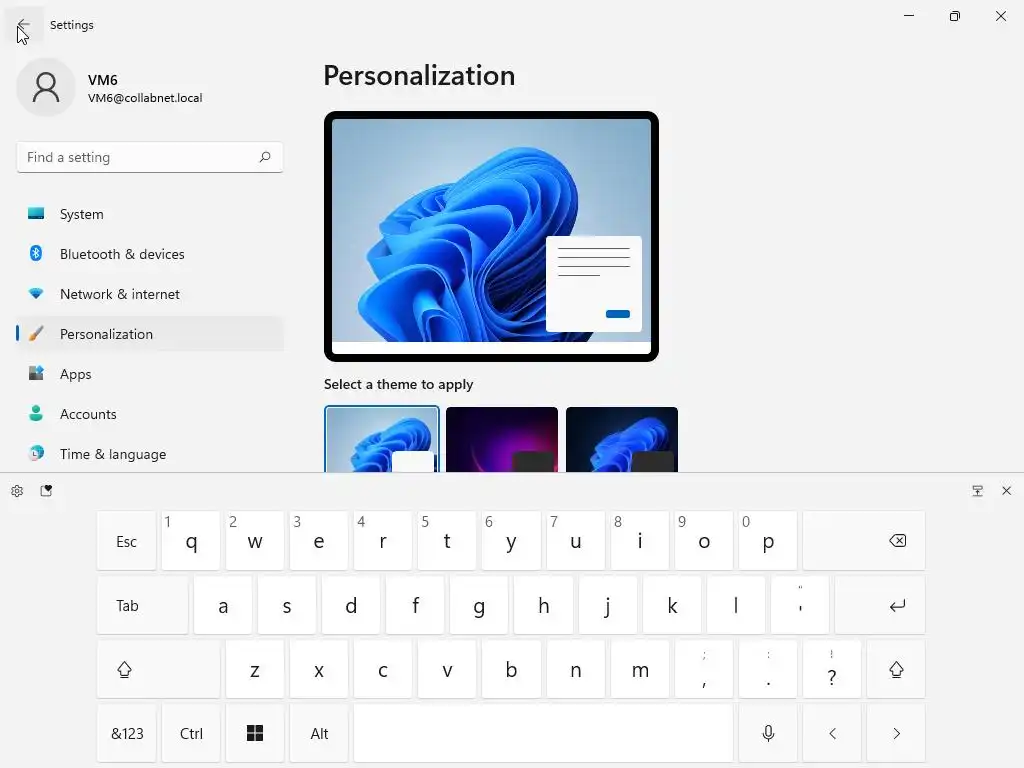Tap the Esc key on touch keyboard
The width and height of the screenshot is (1024, 768).
click(x=127, y=541)
